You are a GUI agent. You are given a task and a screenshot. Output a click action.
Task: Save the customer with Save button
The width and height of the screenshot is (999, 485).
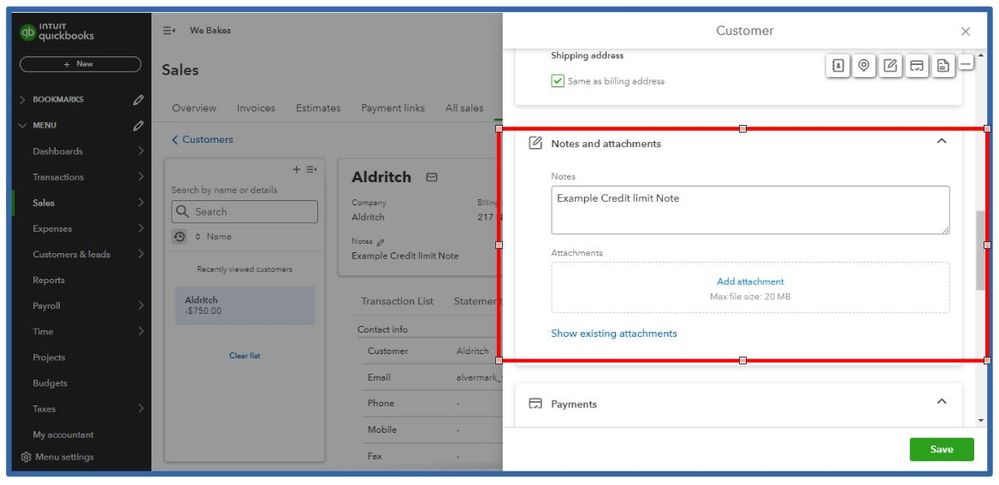coord(941,449)
